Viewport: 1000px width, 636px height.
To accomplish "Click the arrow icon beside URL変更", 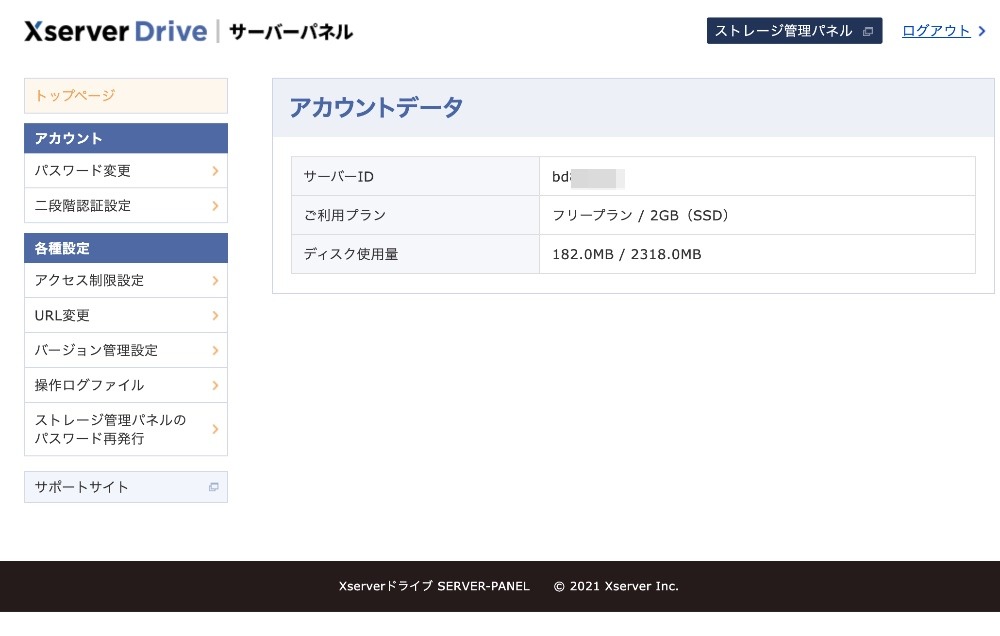I will click(214, 315).
